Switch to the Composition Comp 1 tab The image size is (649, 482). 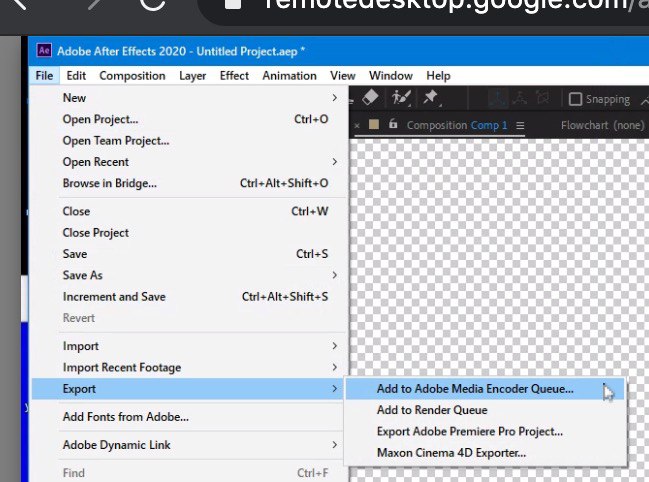click(x=457, y=125)
